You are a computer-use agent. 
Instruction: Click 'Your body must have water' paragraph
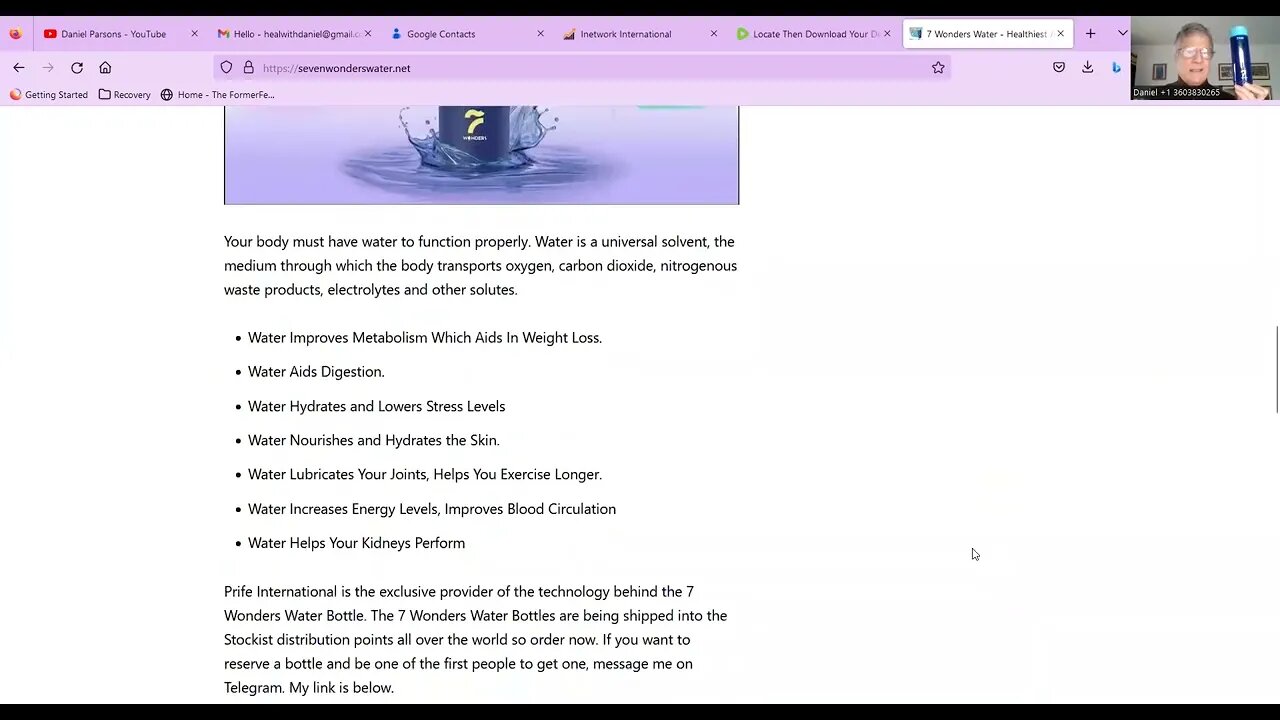pyautogui.click(x=480, y=265)
